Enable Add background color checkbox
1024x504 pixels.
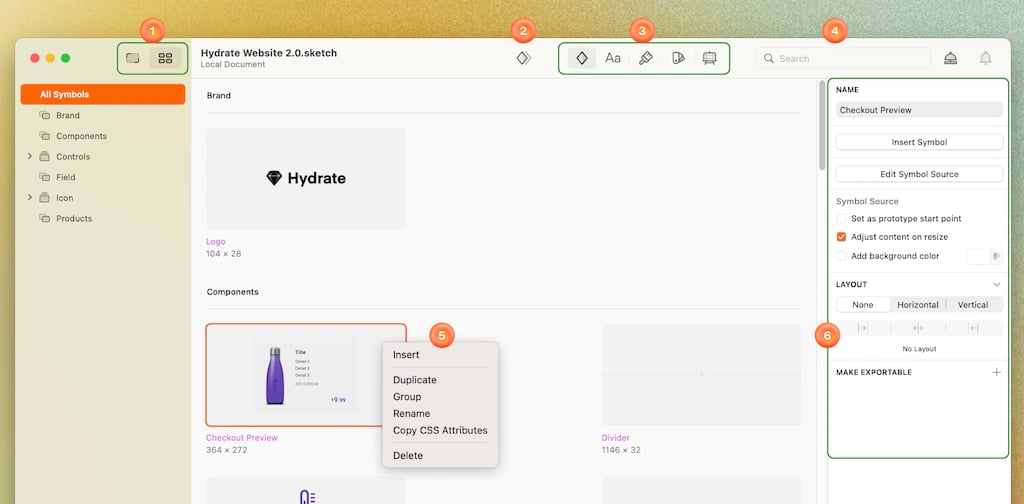coord(841,256)
